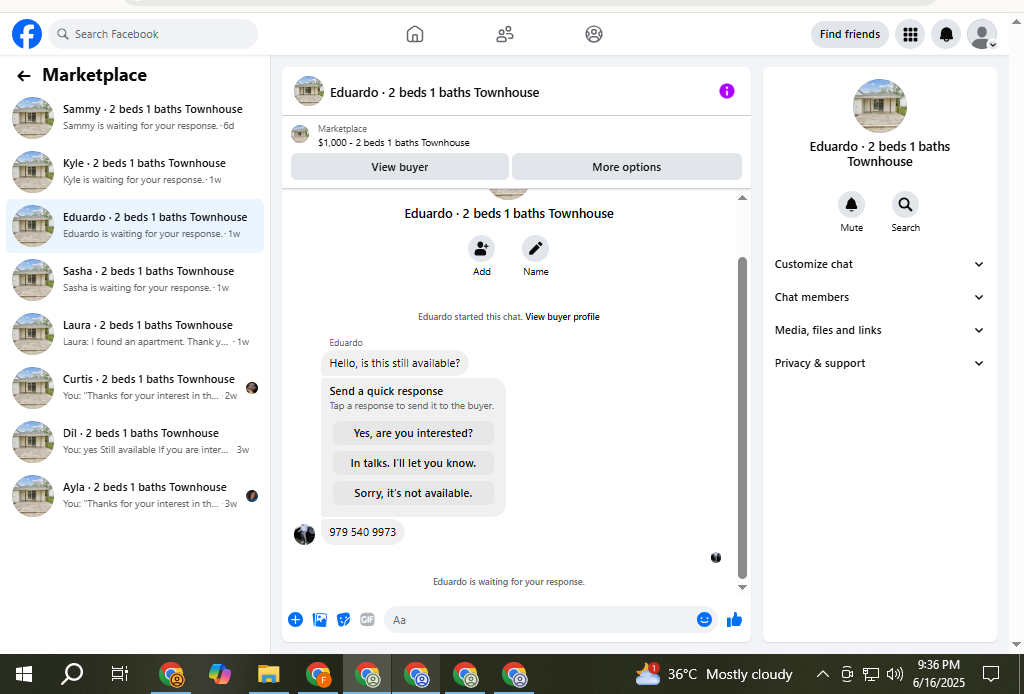Image resolution: width=1024 pixels, height=694 pixels.
Task: Click the listing thumbnail in right panel
Action: 880,106
